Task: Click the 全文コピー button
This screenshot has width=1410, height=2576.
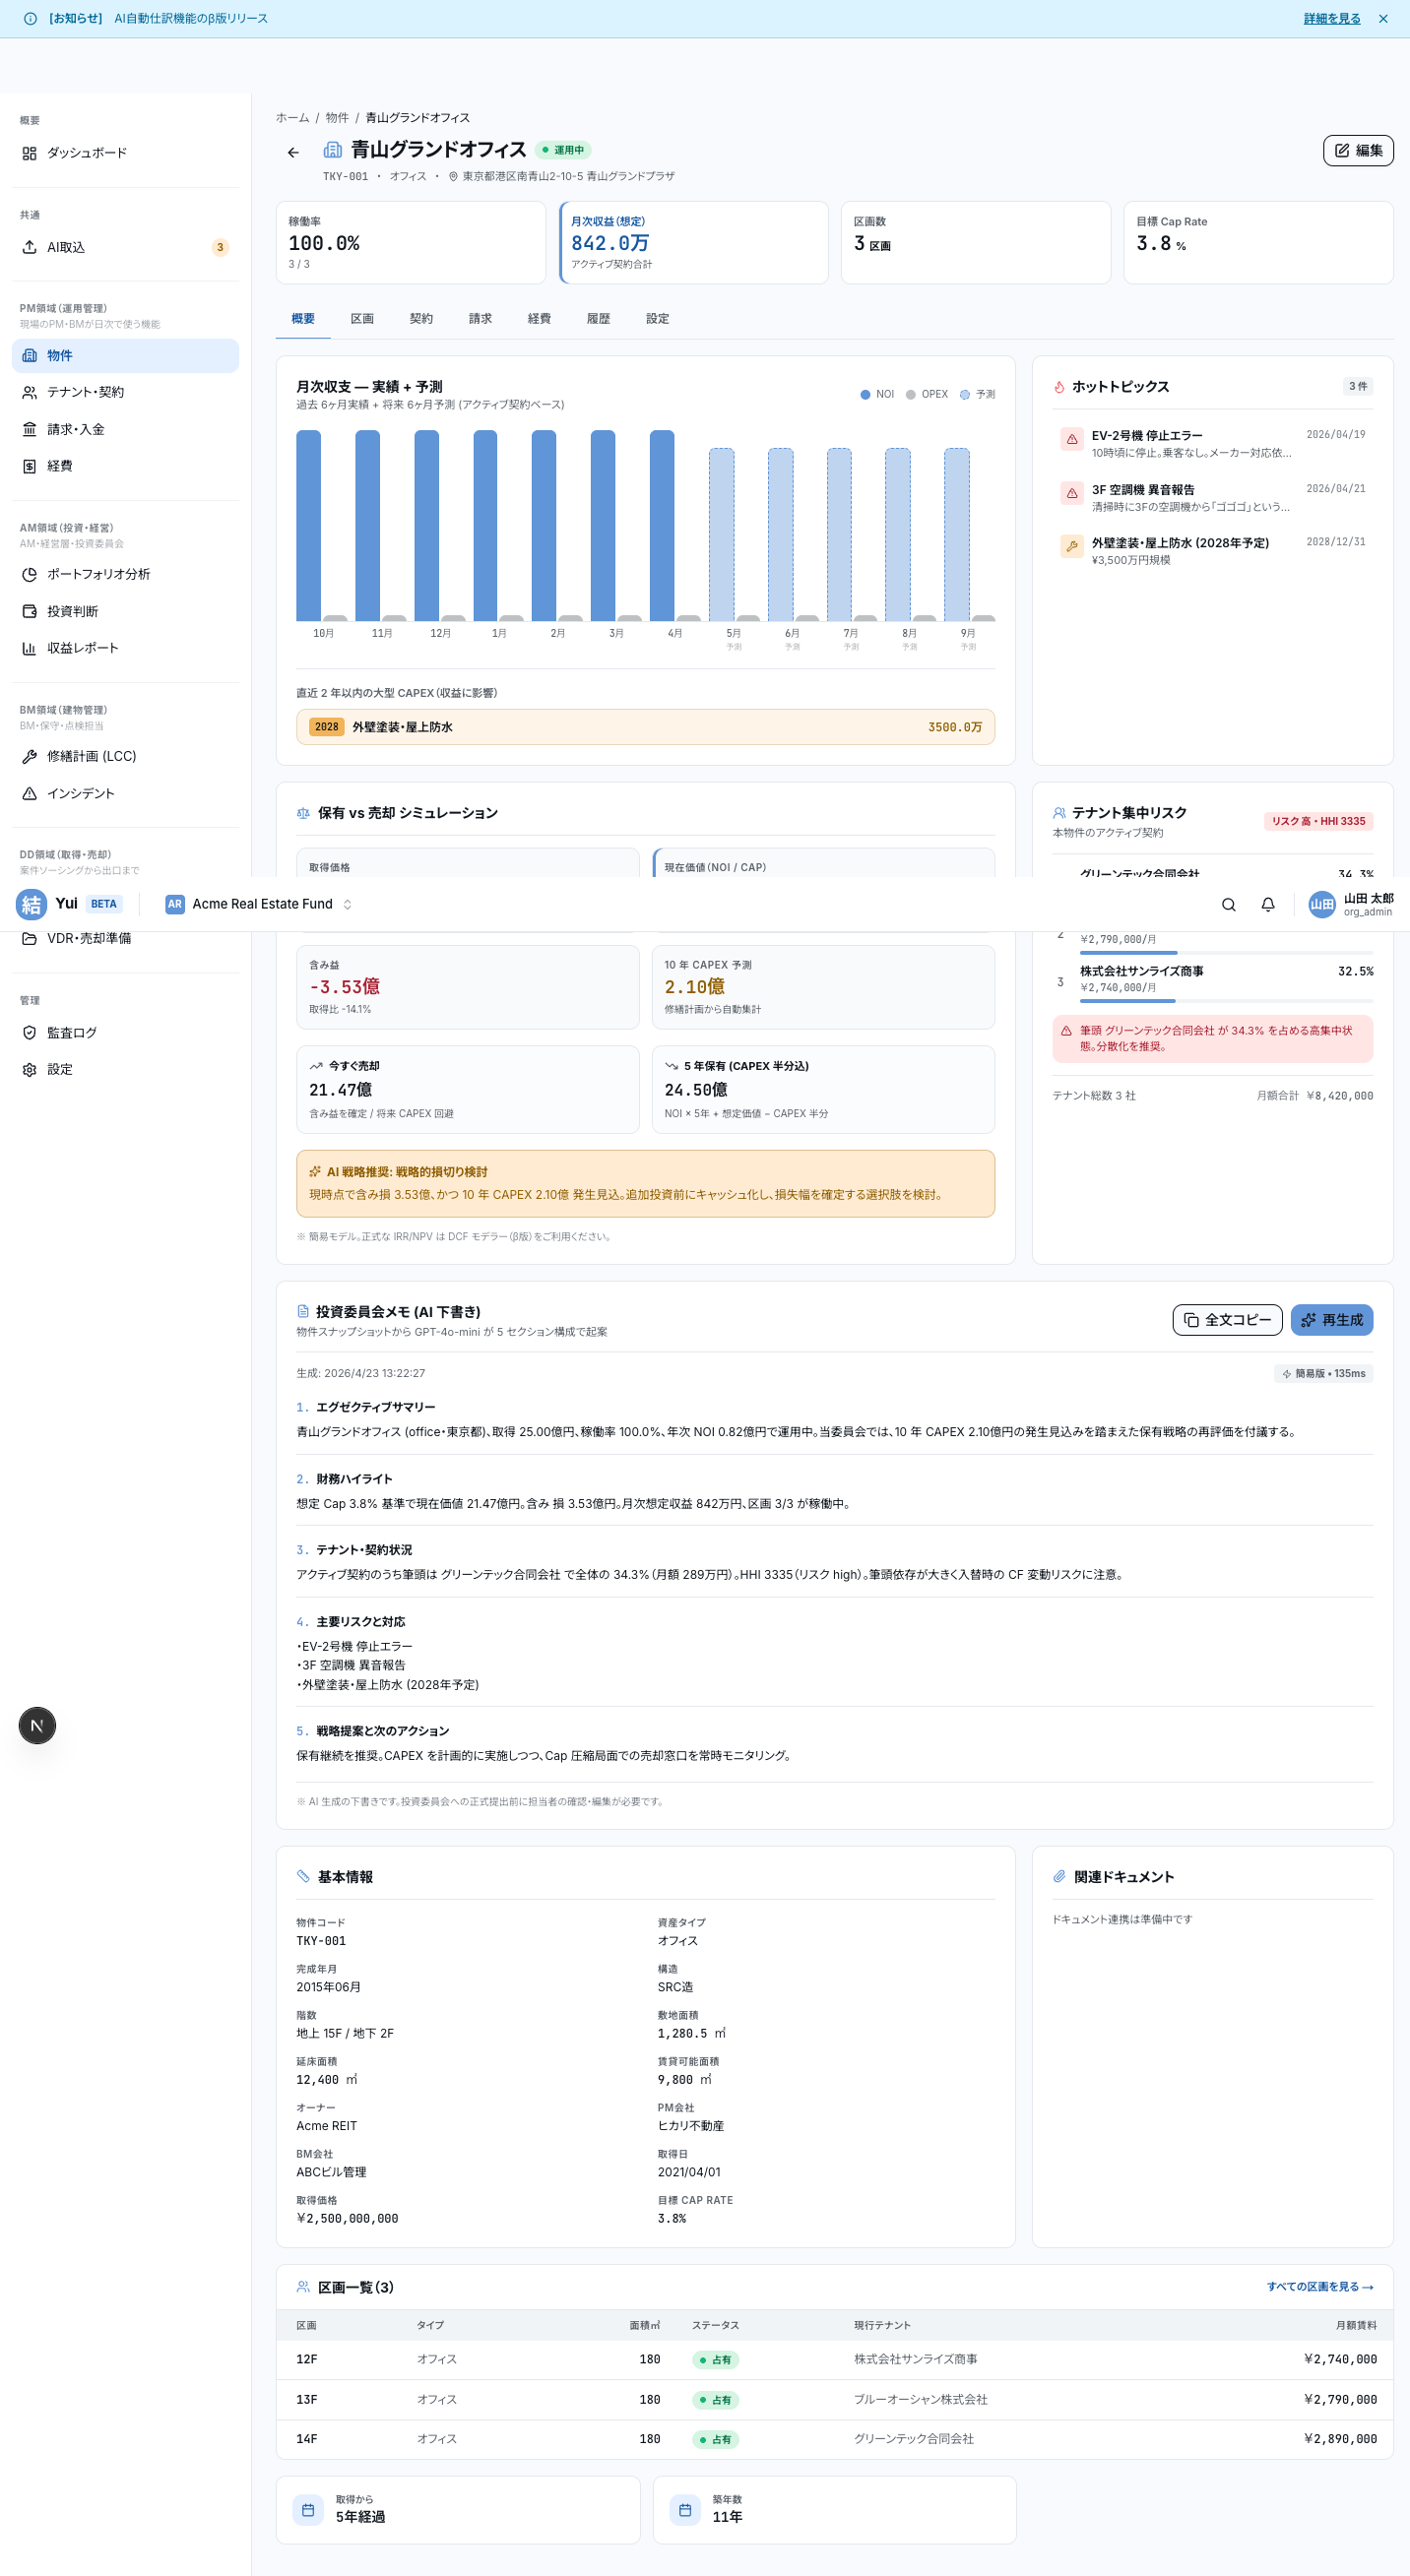Action: (x=1227, y=1320)
